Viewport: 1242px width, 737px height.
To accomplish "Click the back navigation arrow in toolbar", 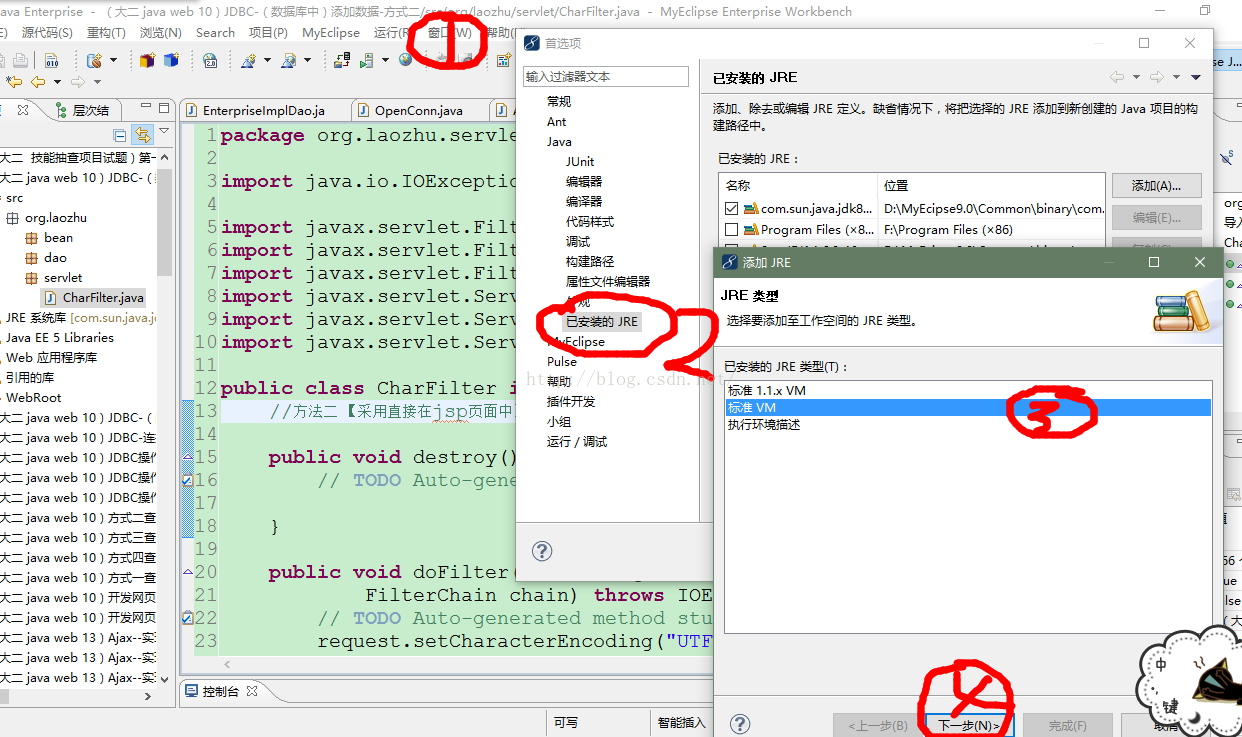I will click(38, 81).
